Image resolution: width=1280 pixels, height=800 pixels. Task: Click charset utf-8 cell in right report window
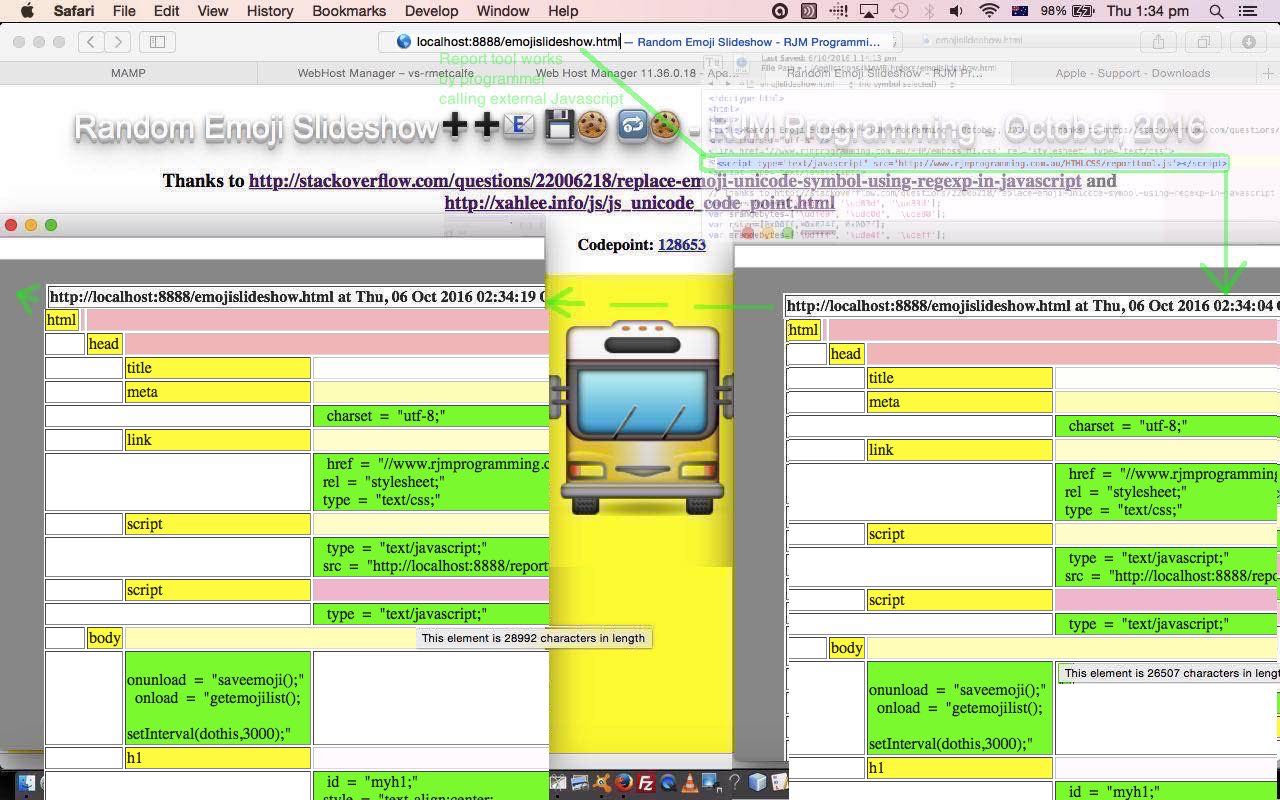1167,426
